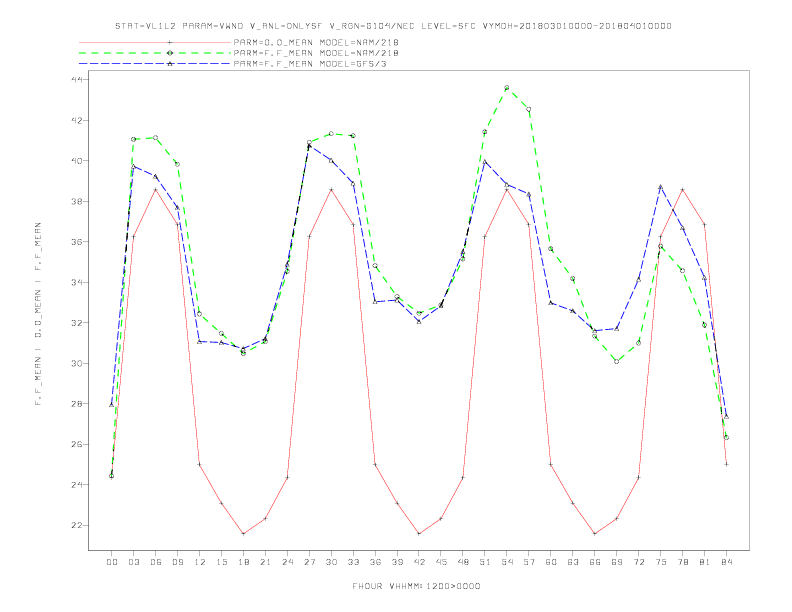Click x-axis forecast hour label 60
Screen dimensions: 792x612
(x=551, y=562)
